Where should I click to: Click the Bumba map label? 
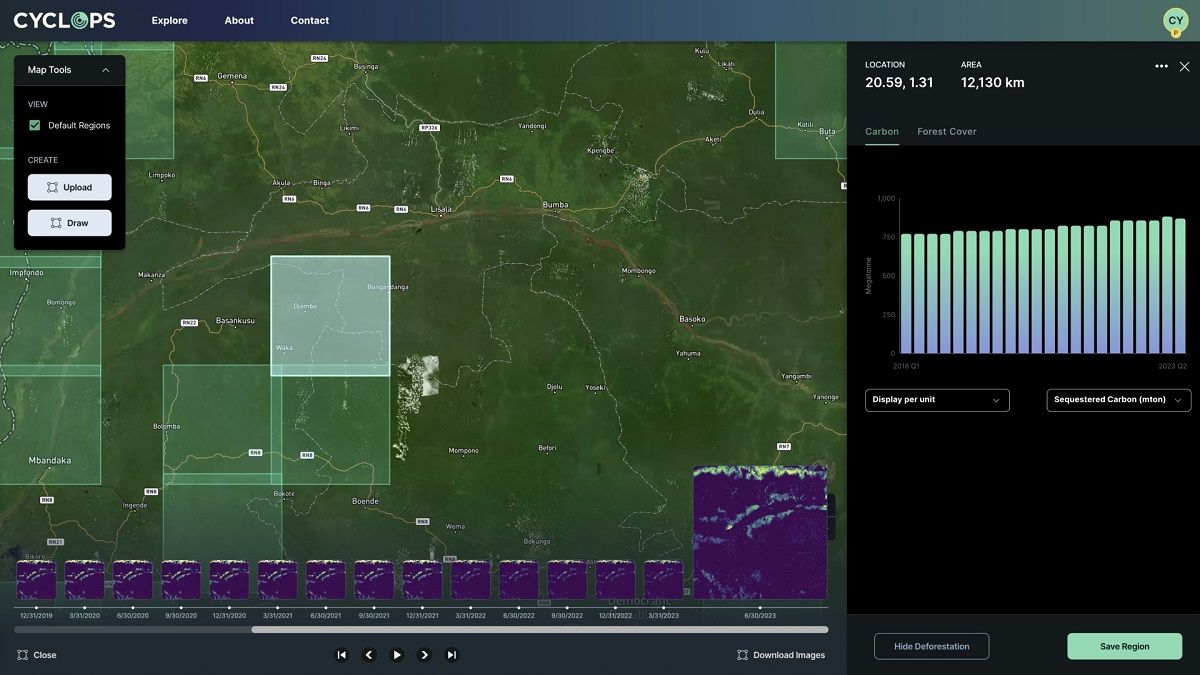pyautogui.click(x=555, y=205)
